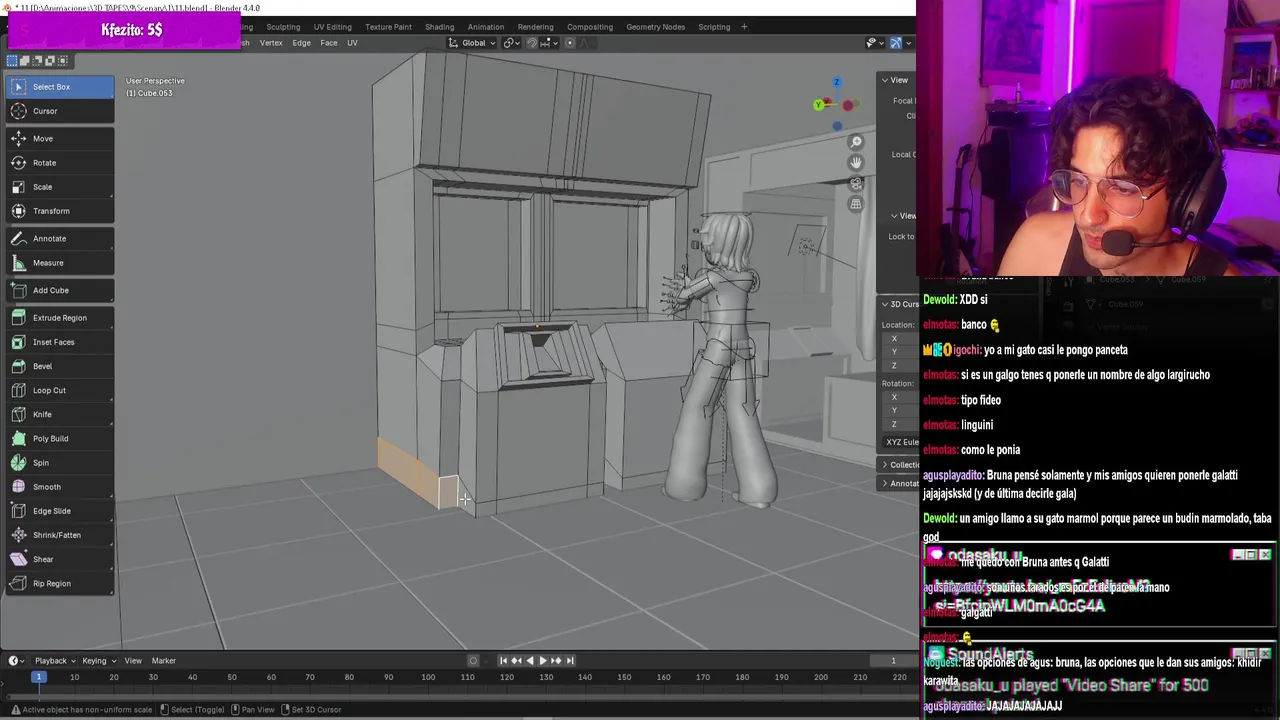The width and height of the screenshot is (1280, 720).
Task: Open the Edge menu
Action: [301, 43]
